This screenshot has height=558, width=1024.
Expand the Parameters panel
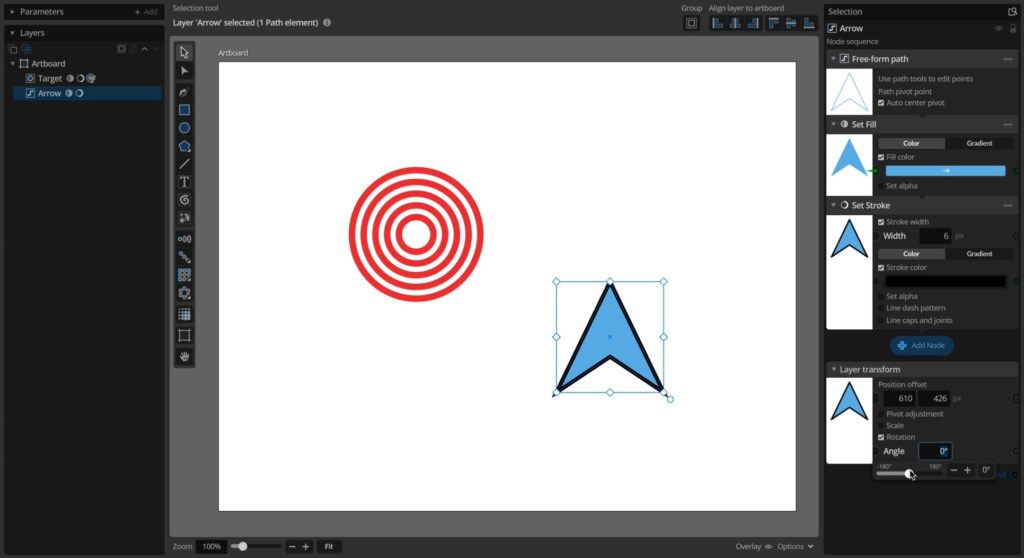tap(12, 12)
